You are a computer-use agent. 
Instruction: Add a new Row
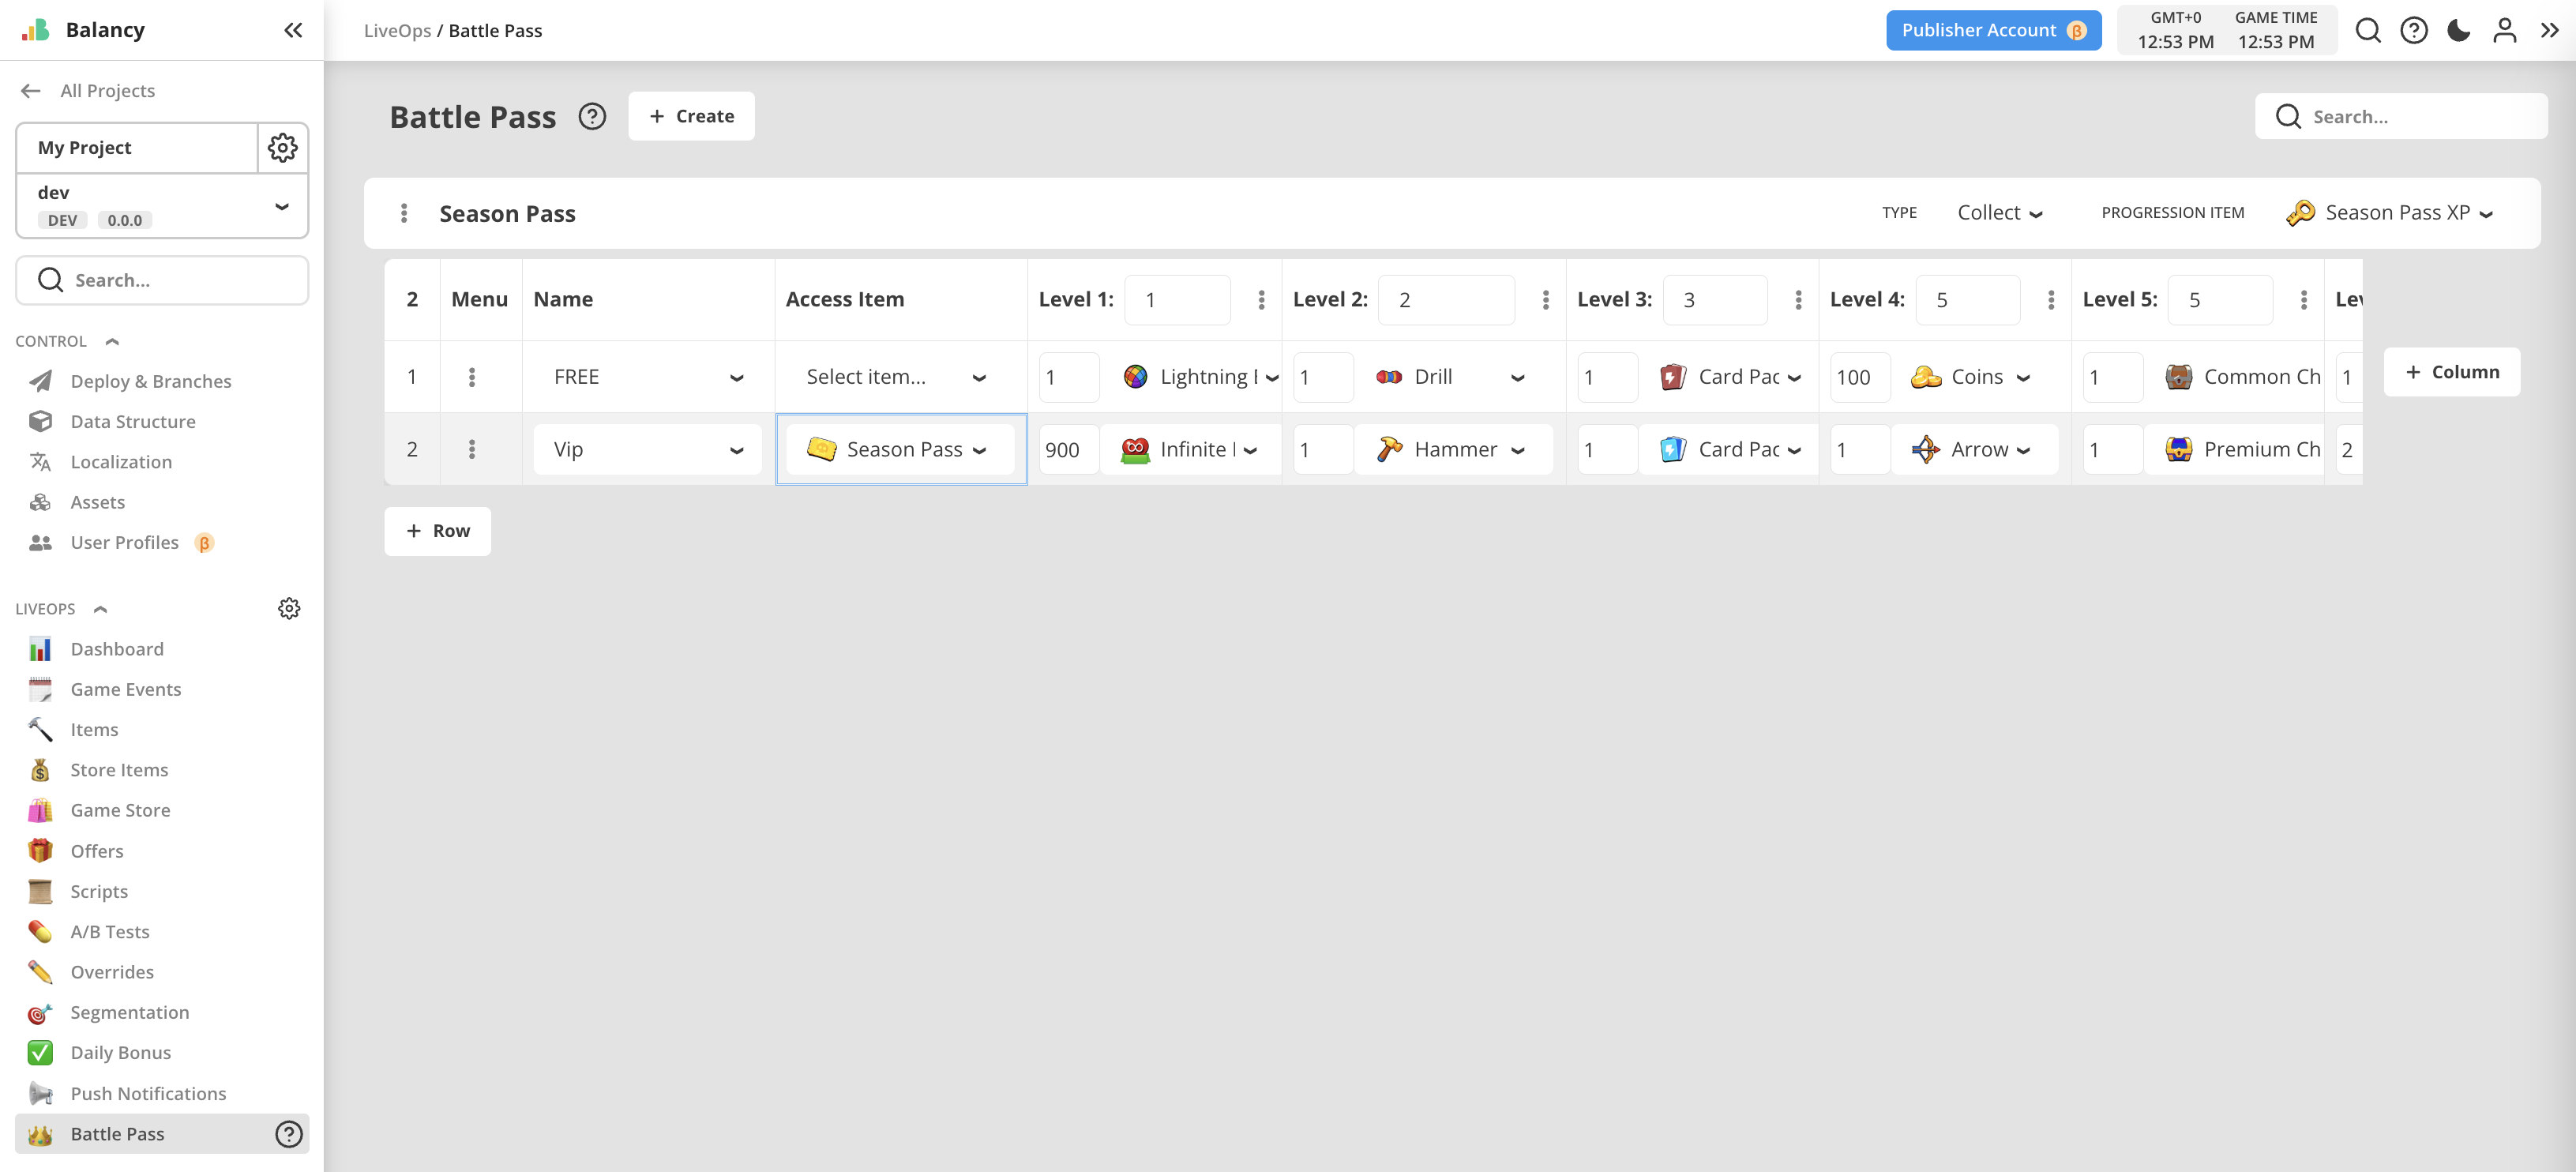pos(437,531)
